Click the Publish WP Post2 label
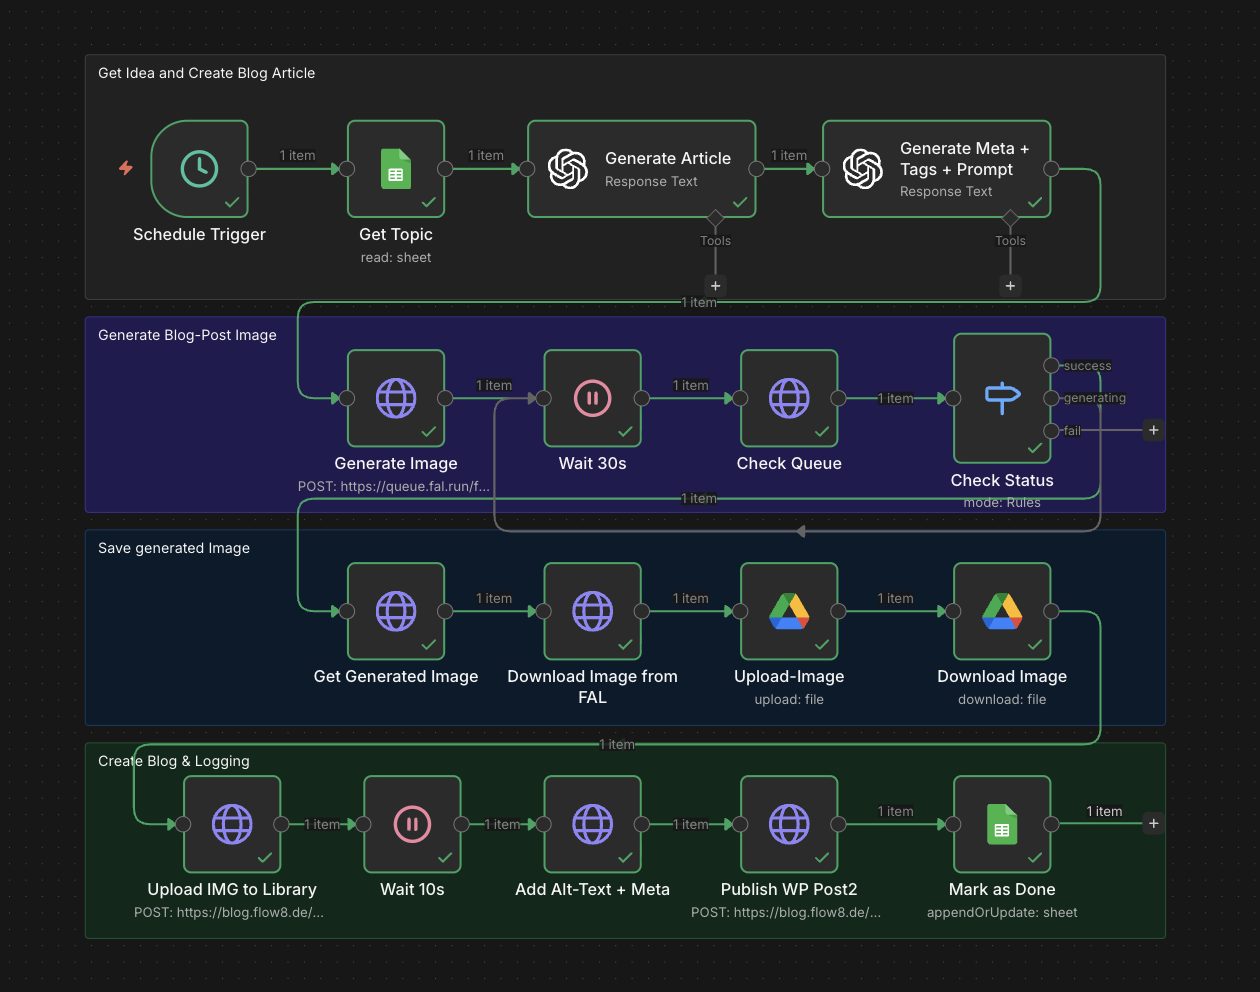This screenshot has width=1260, height=992. pos(789,889)
